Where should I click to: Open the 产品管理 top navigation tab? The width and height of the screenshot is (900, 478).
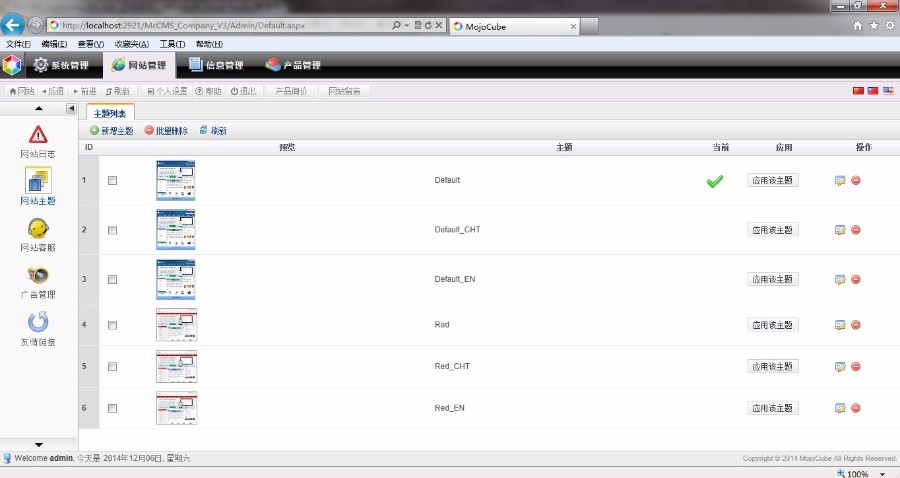click(x=293, y=65)
